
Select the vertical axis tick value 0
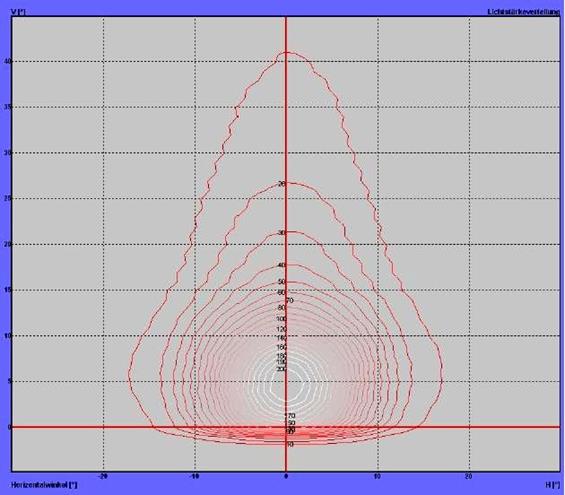(x=9, y=427)
